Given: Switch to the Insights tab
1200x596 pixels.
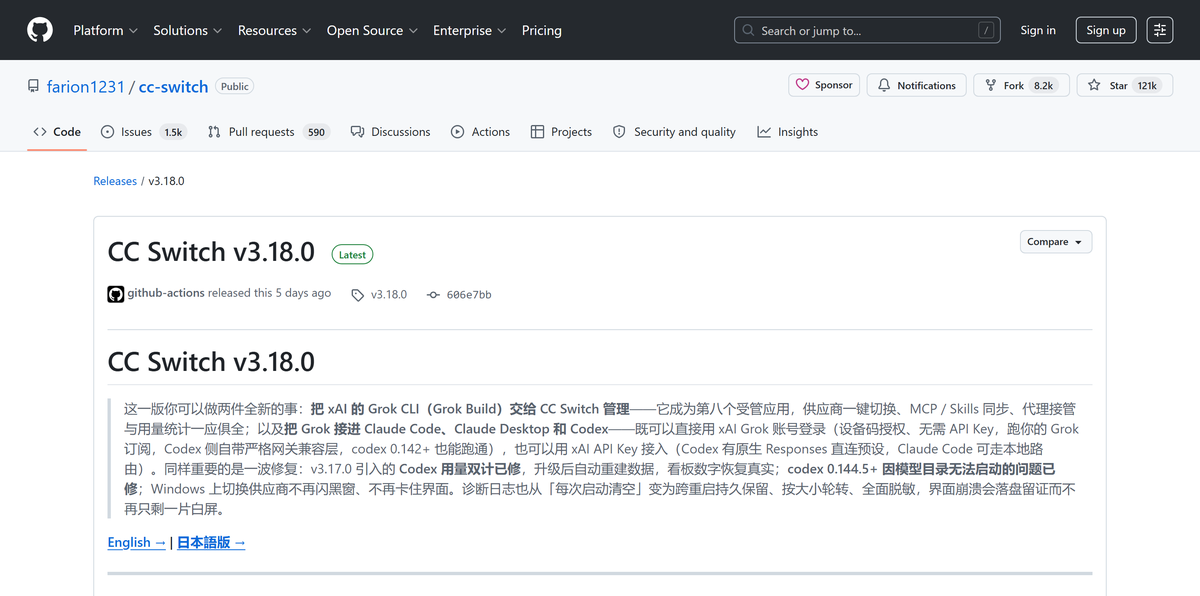Looking at the screenshot, I should (x=788, y=132).
